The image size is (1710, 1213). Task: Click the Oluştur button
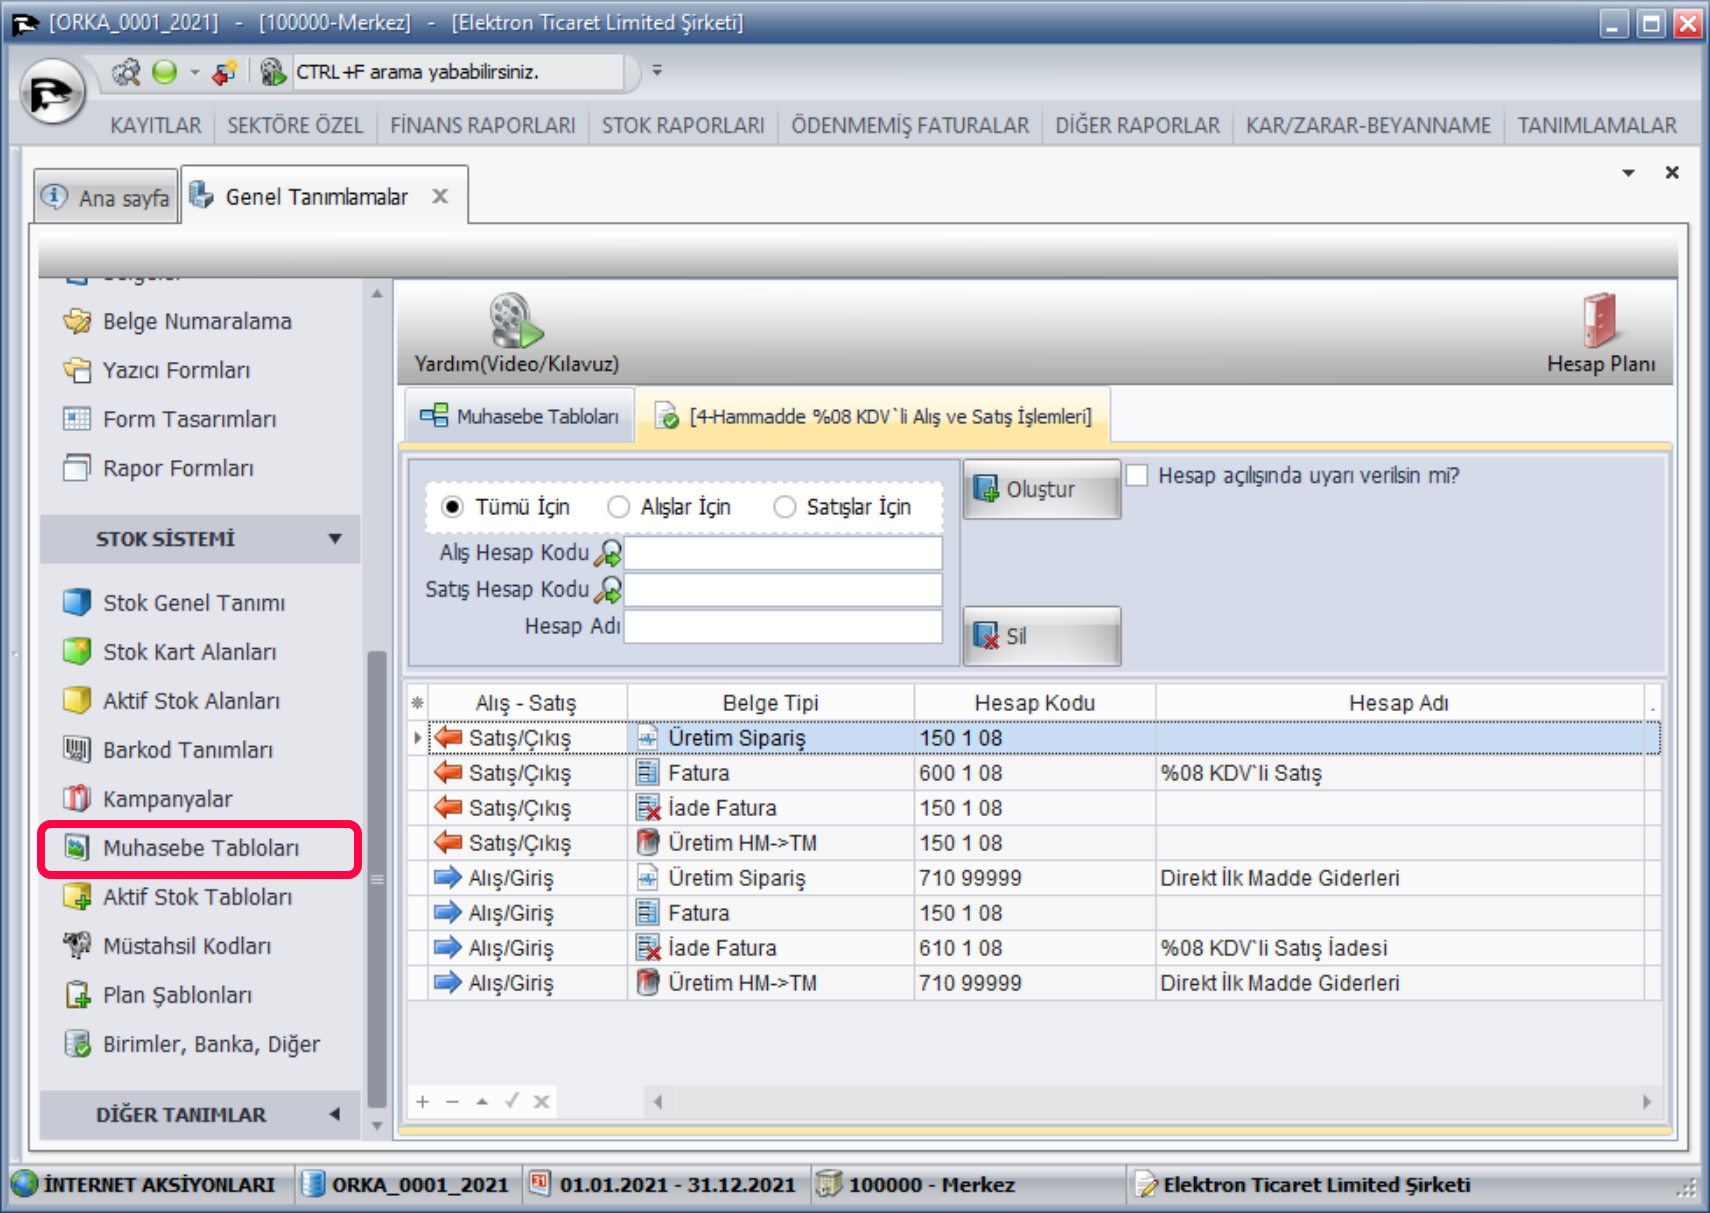[x=1042, y=489]
